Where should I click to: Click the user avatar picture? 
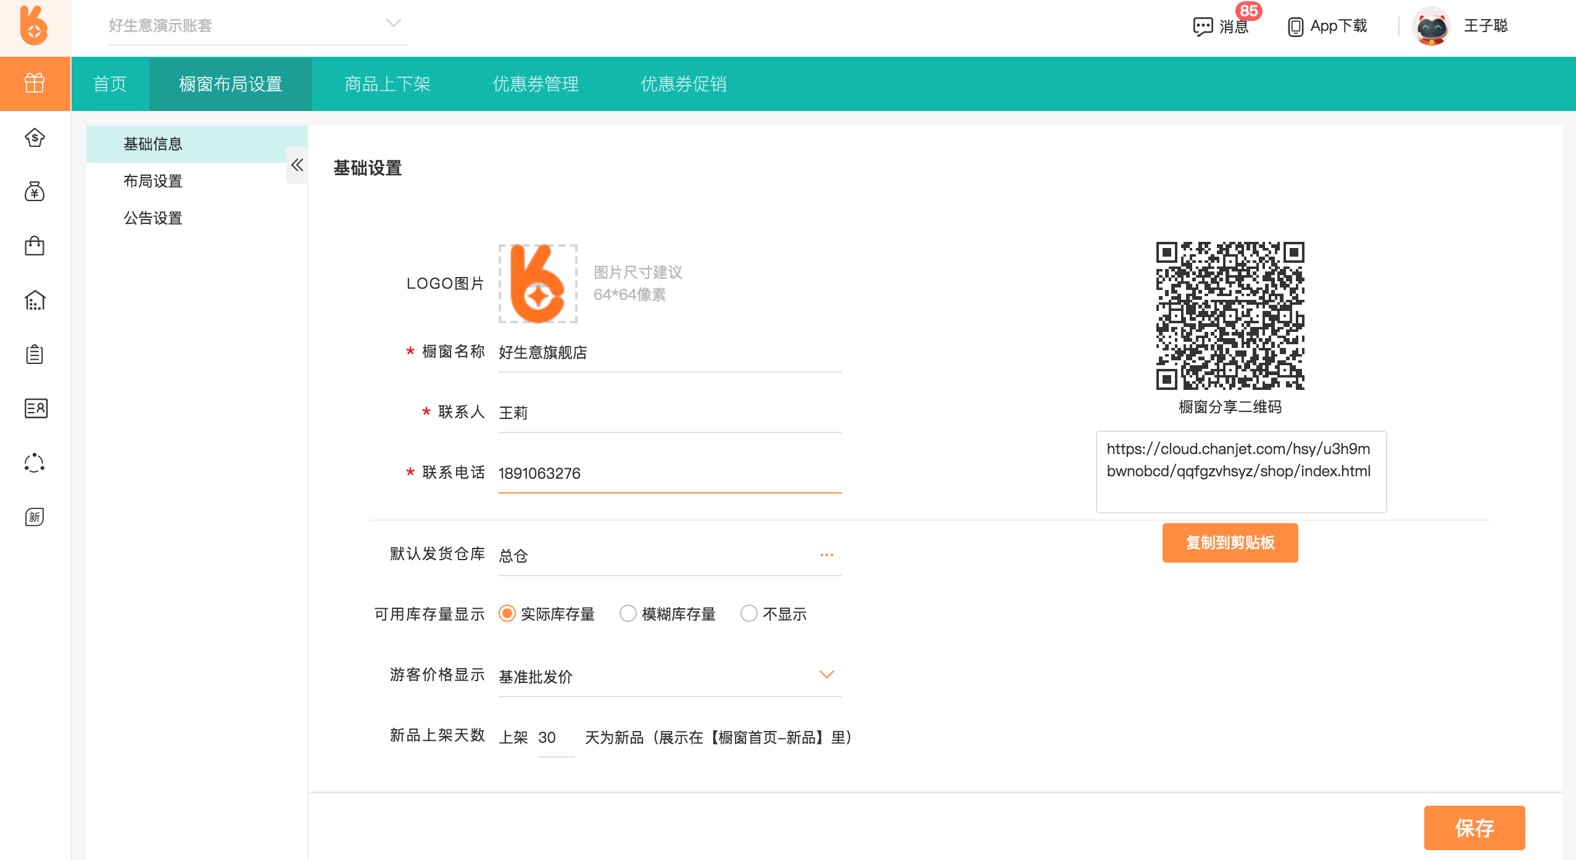[x=1431, y=27]
